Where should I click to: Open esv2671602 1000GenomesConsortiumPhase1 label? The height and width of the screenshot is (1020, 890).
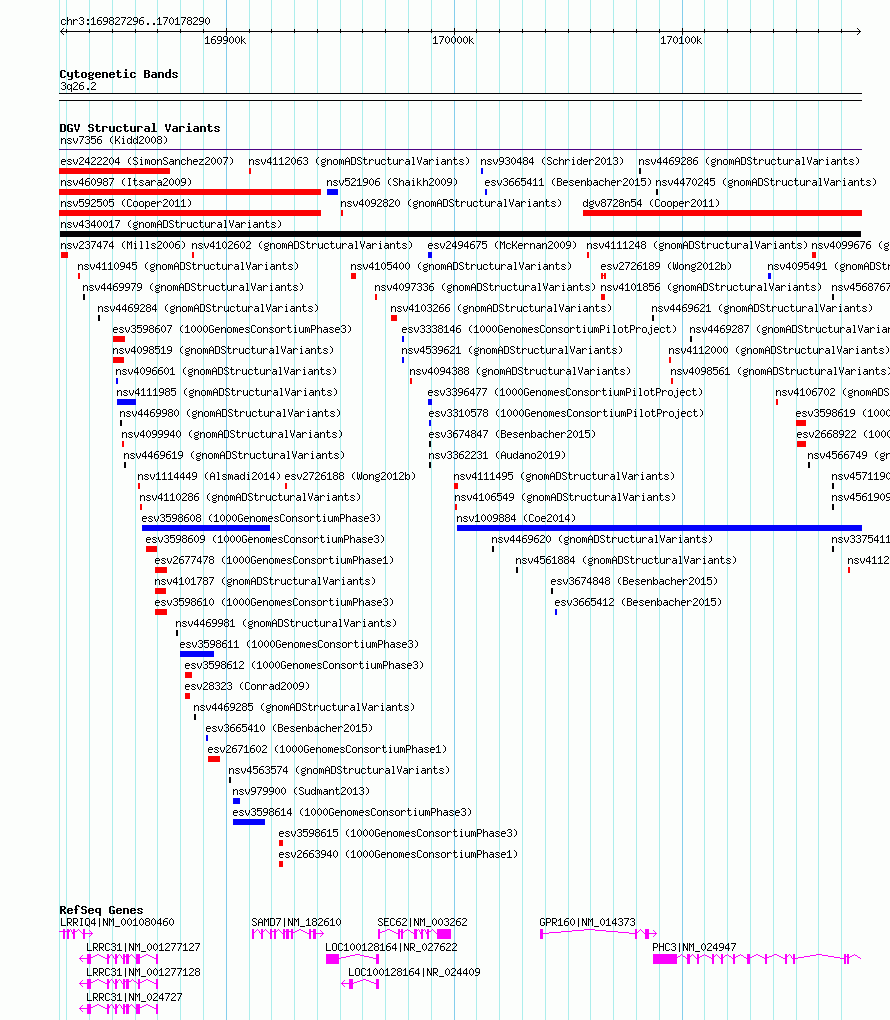point(327,749)
